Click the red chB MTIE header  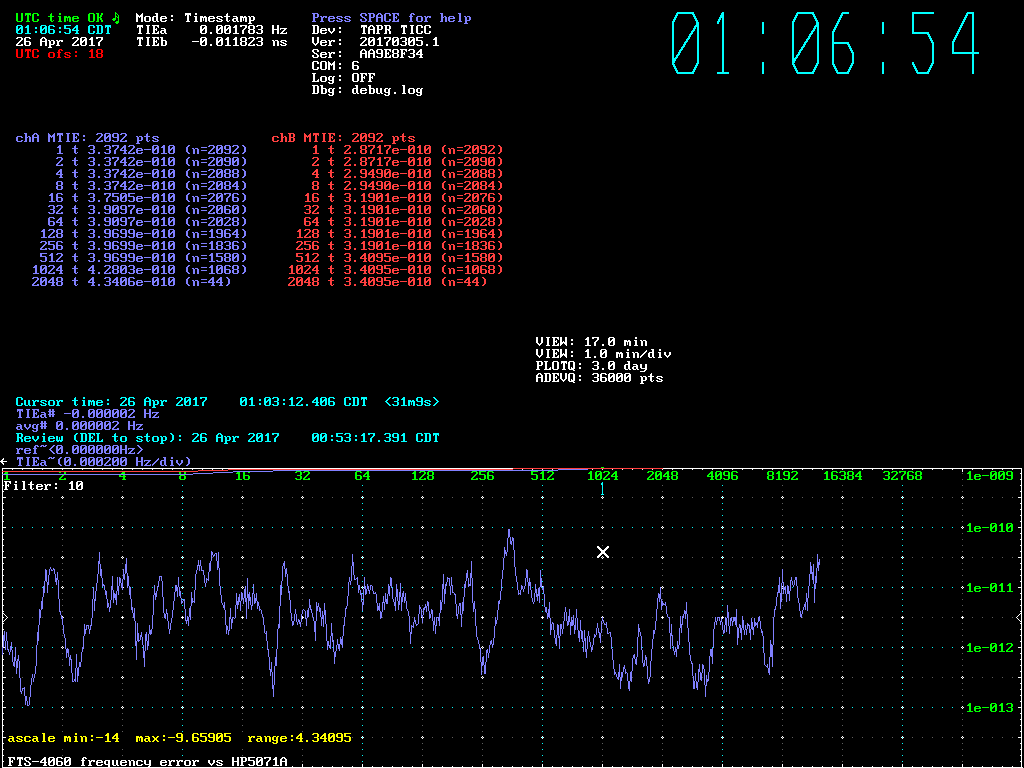[x=343, y=137]
